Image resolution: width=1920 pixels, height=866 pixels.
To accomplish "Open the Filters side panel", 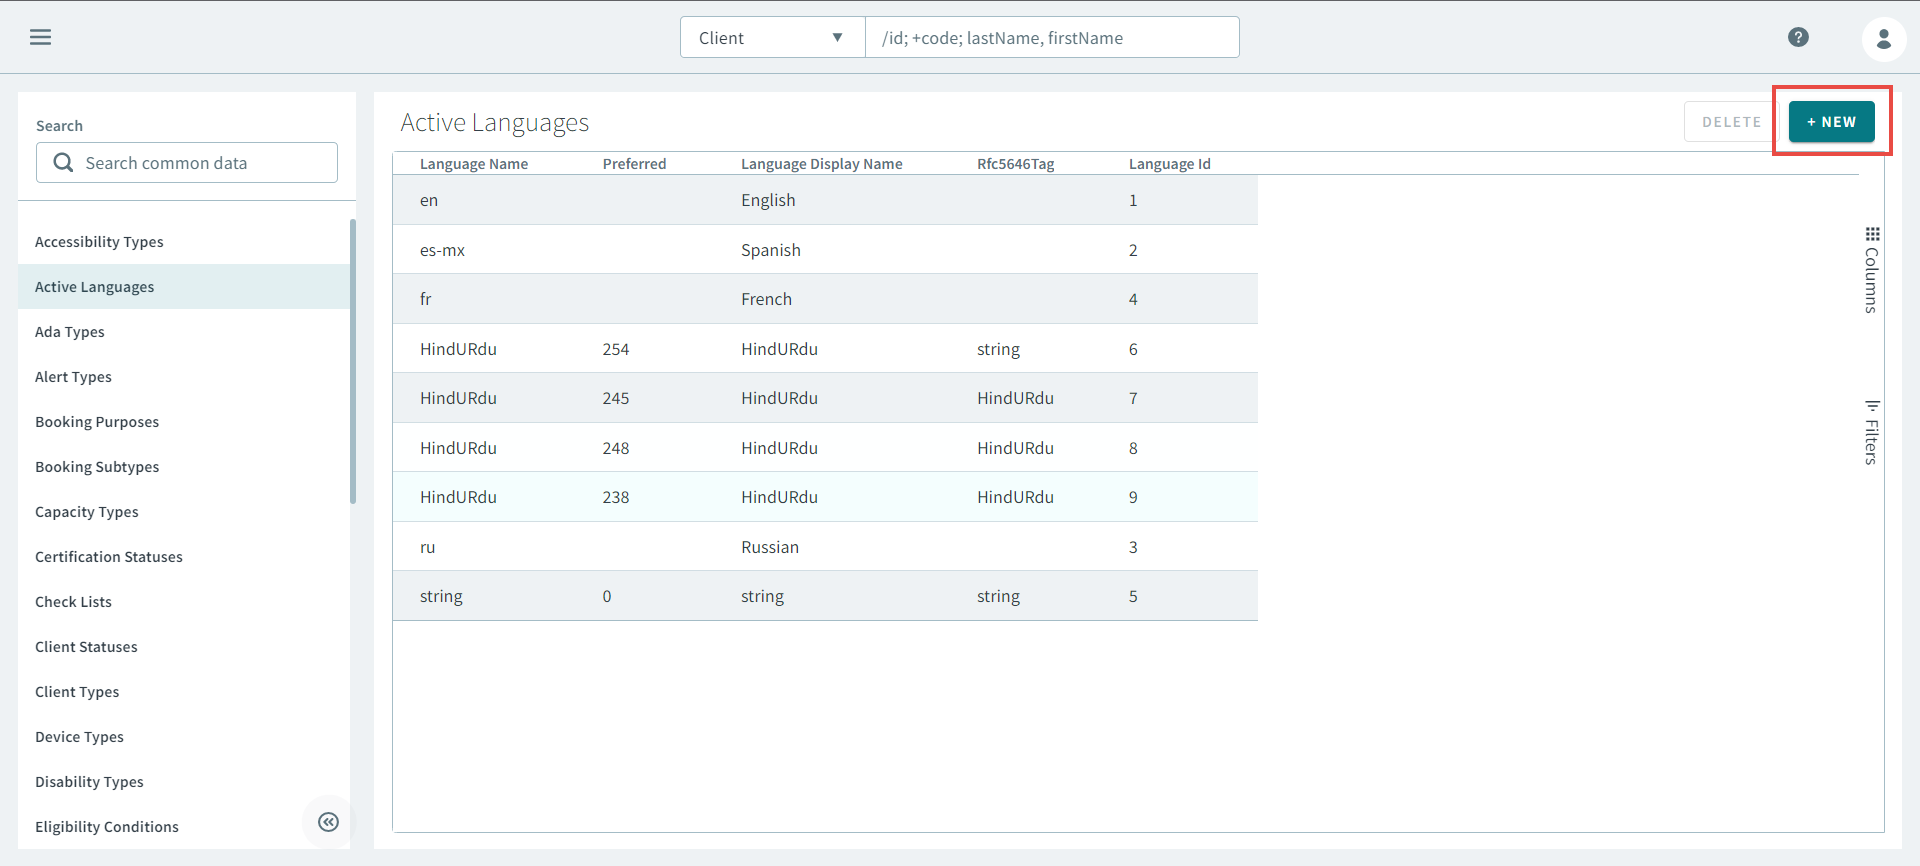I will [1872, 432].
